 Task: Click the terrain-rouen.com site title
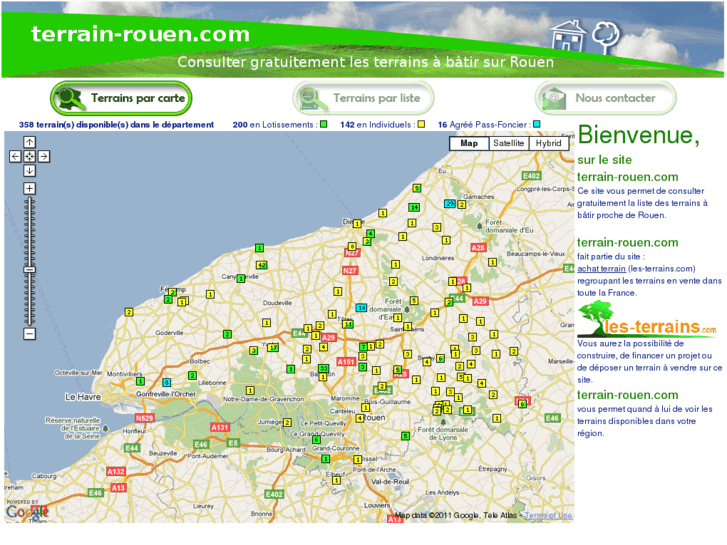point(140,34)
